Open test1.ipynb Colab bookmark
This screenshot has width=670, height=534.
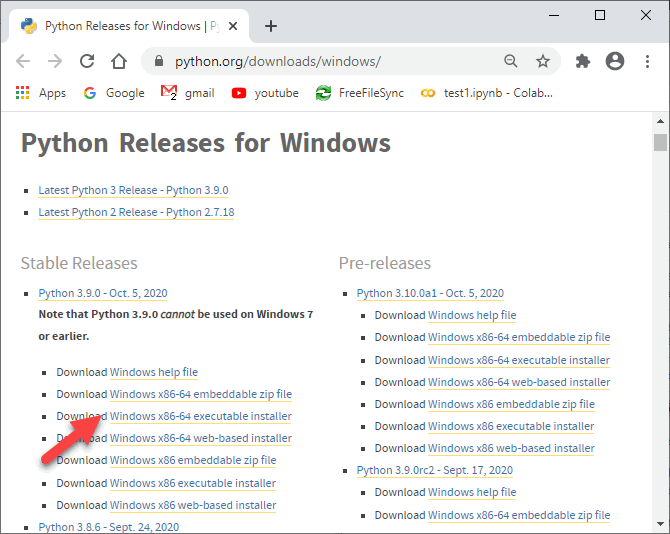click(x=486, y=93)
